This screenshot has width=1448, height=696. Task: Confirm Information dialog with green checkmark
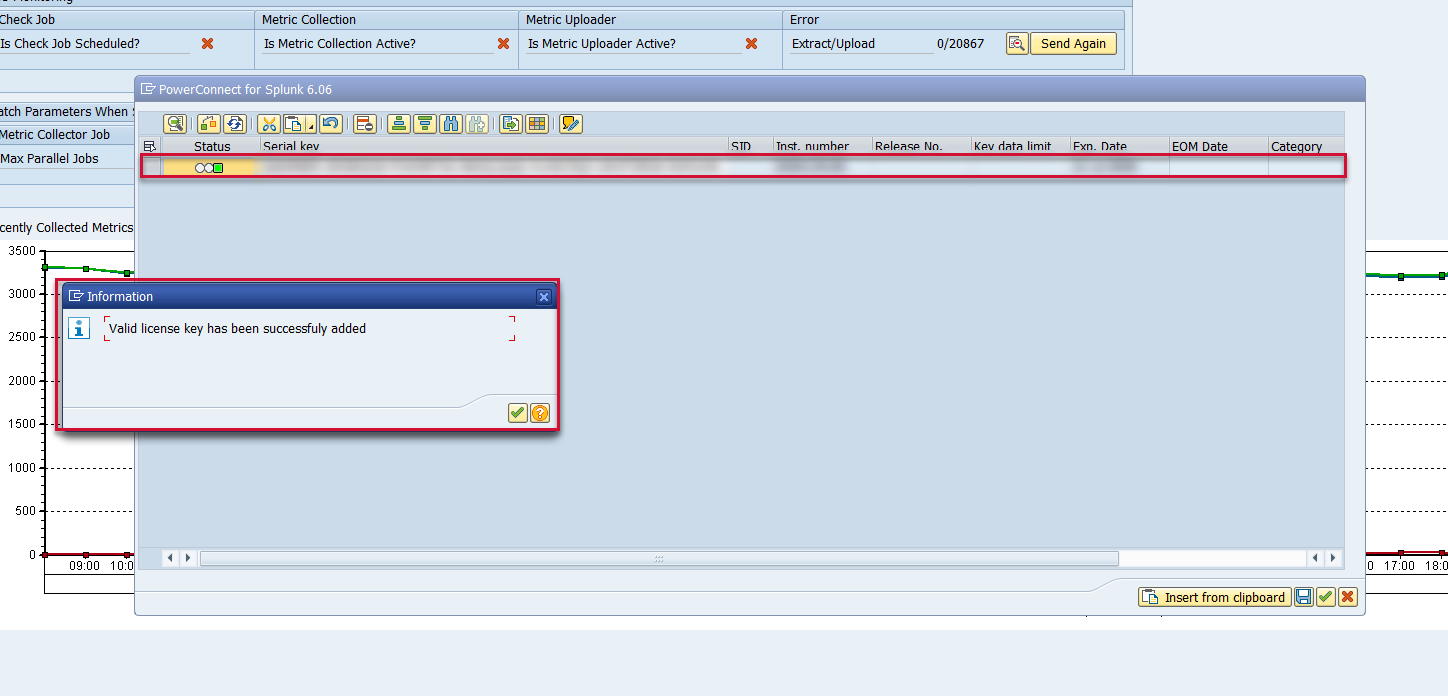[x=517, y=413]
